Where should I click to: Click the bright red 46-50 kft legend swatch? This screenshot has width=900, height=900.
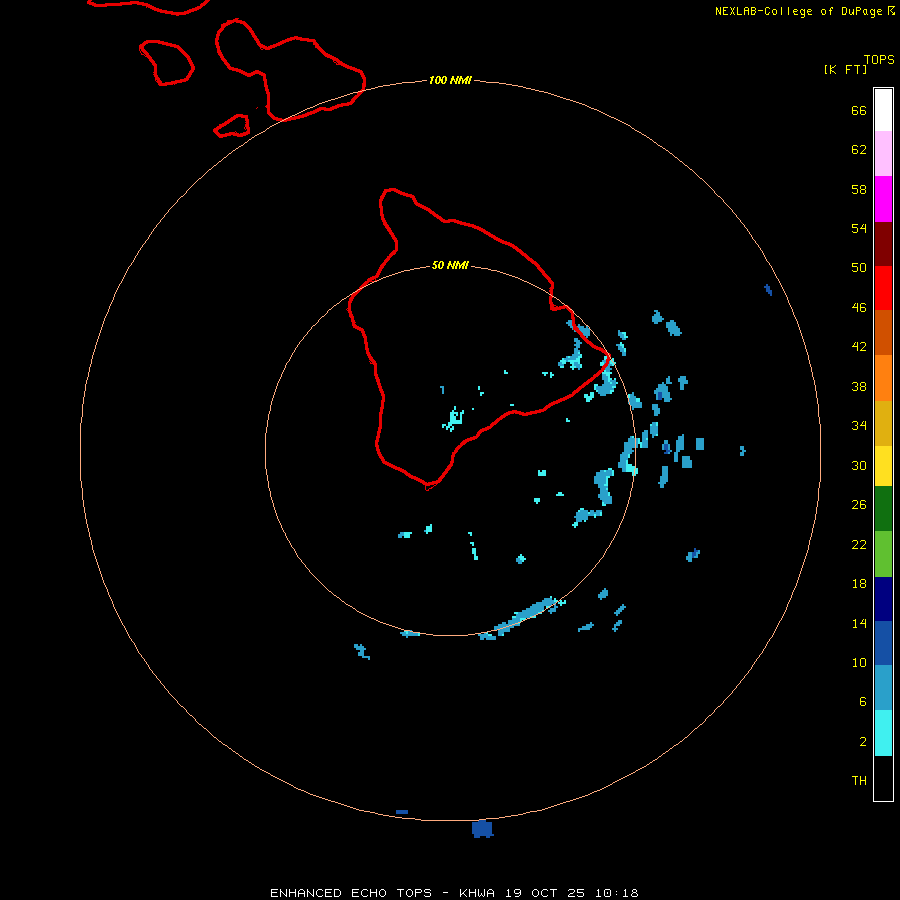tap(883, 288)
